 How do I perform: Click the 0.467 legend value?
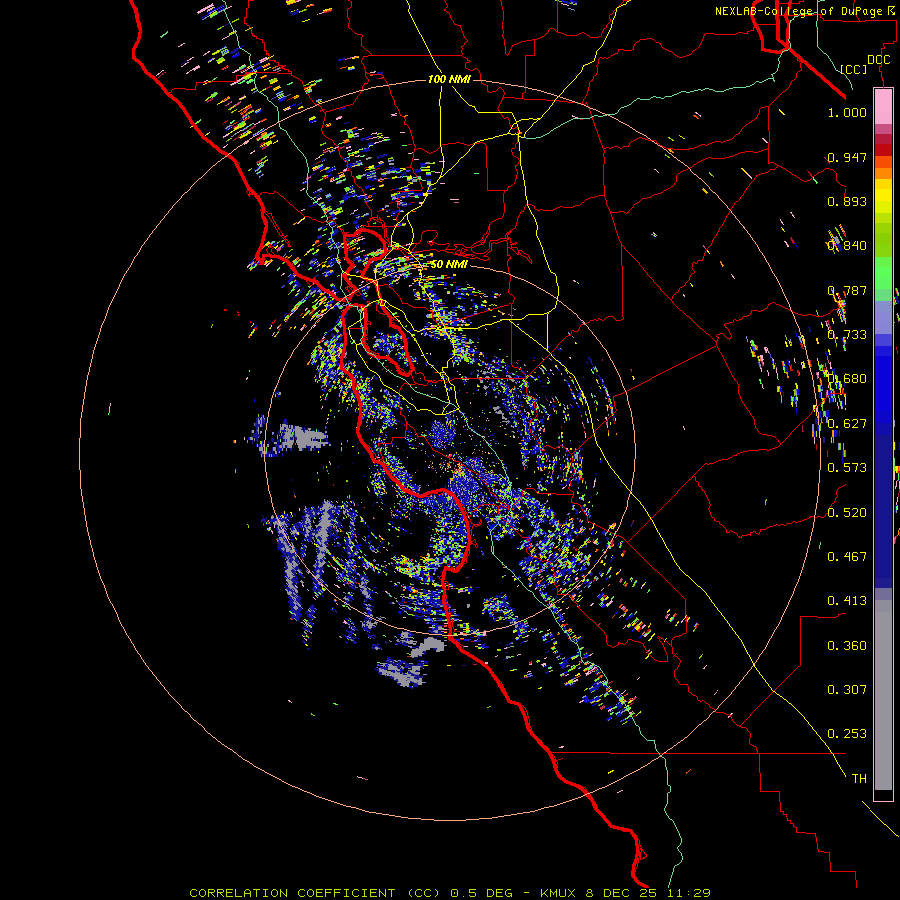point(847,556)
